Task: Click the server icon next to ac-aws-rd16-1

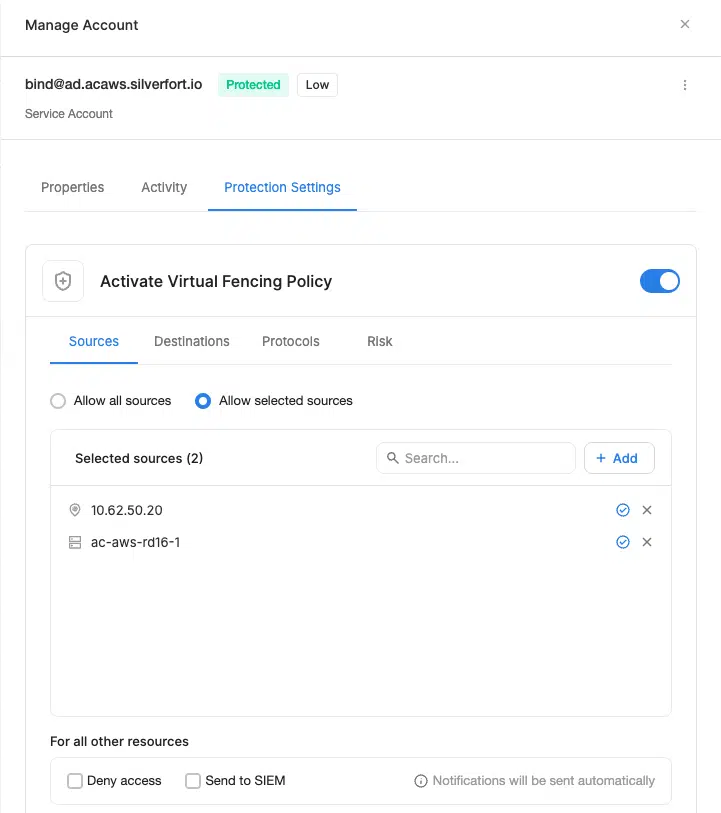Action: click(74, 542)
